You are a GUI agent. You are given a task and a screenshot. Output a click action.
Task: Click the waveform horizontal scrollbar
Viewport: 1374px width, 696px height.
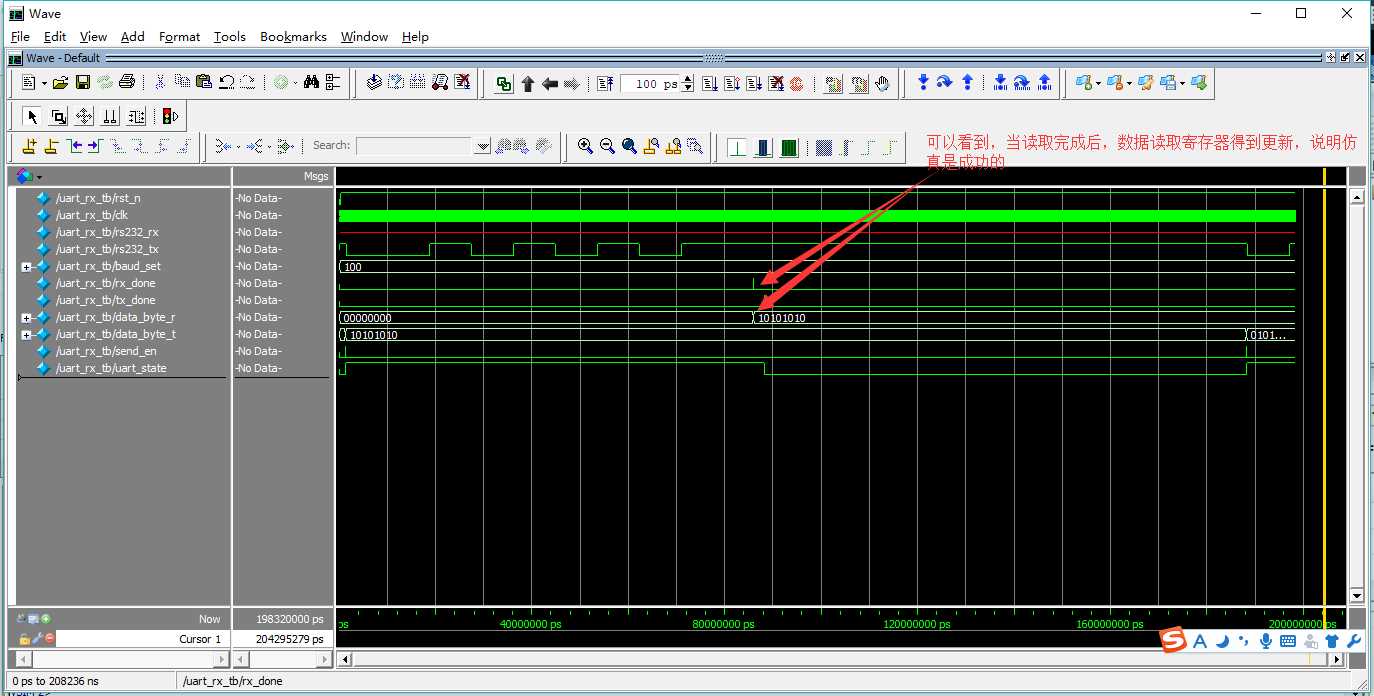842,660
